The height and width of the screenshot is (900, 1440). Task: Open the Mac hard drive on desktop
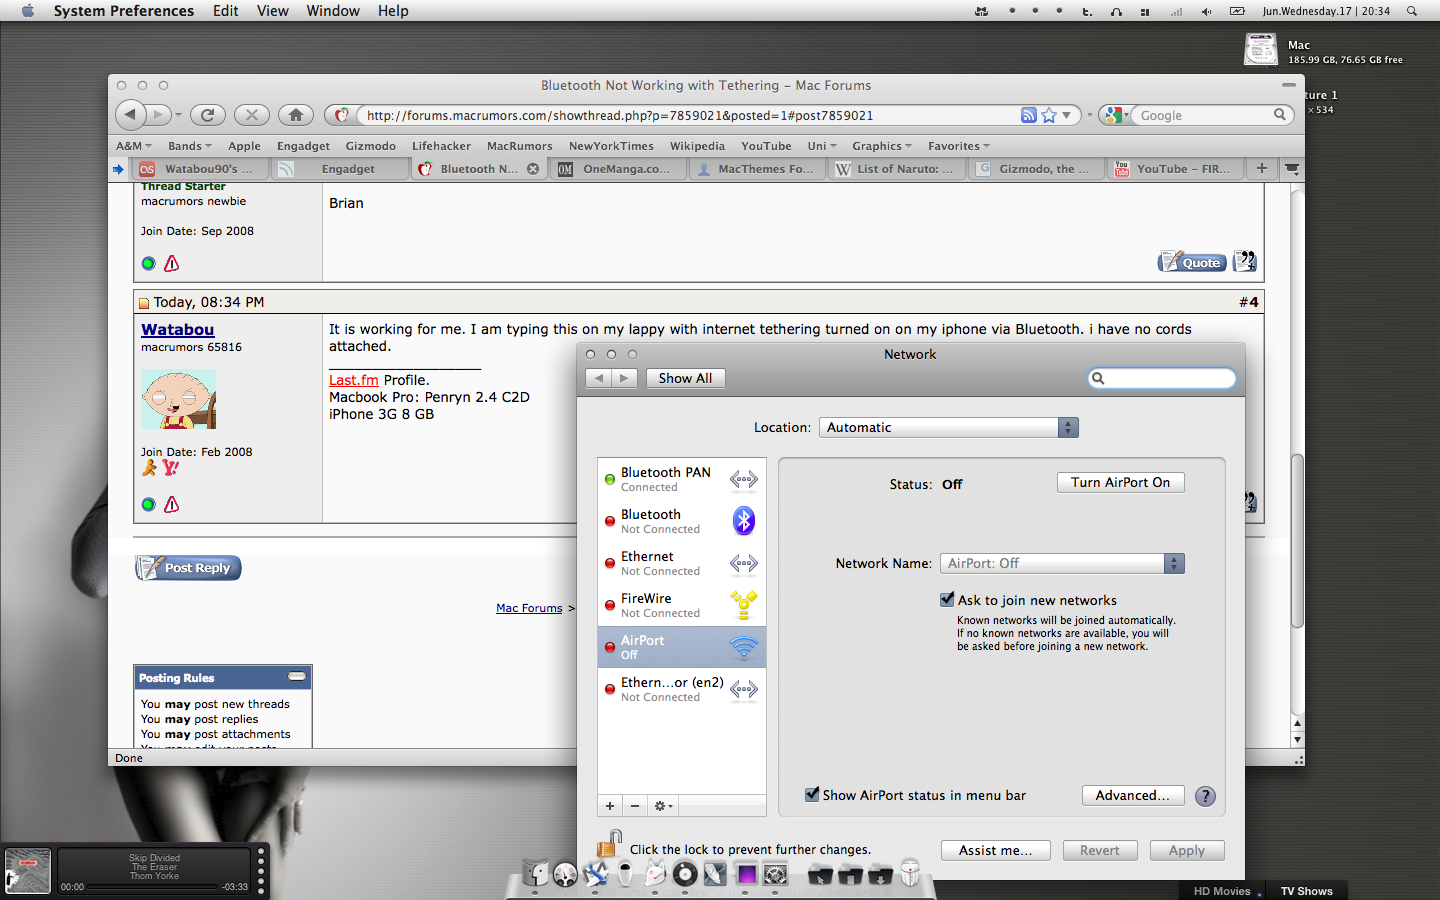[1261, 49]
